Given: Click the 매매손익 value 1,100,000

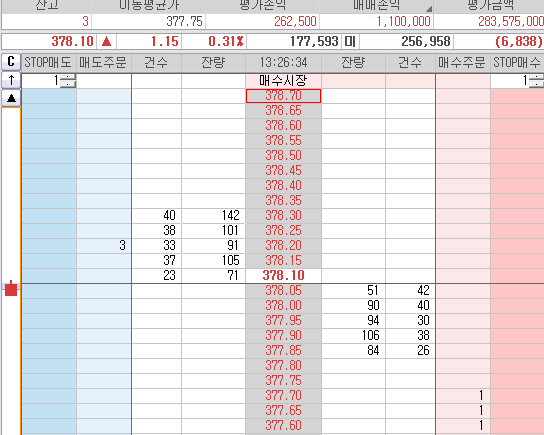Looking at the screenshot, I should [x=403, y=22].
